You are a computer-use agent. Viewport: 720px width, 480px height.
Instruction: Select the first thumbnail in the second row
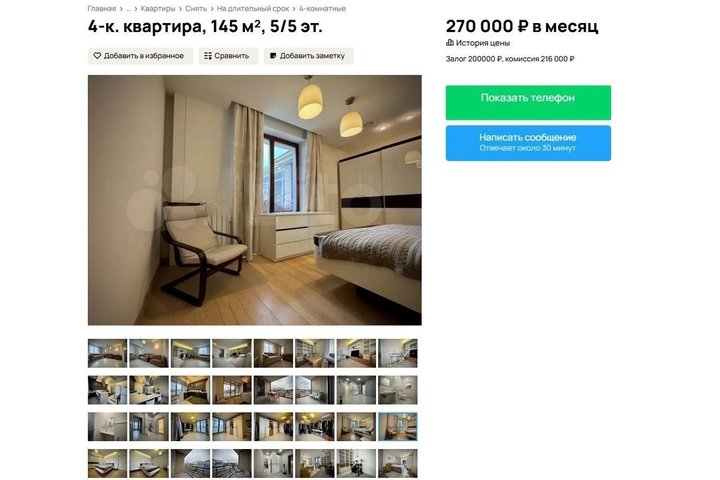click(x=107, y=390)
